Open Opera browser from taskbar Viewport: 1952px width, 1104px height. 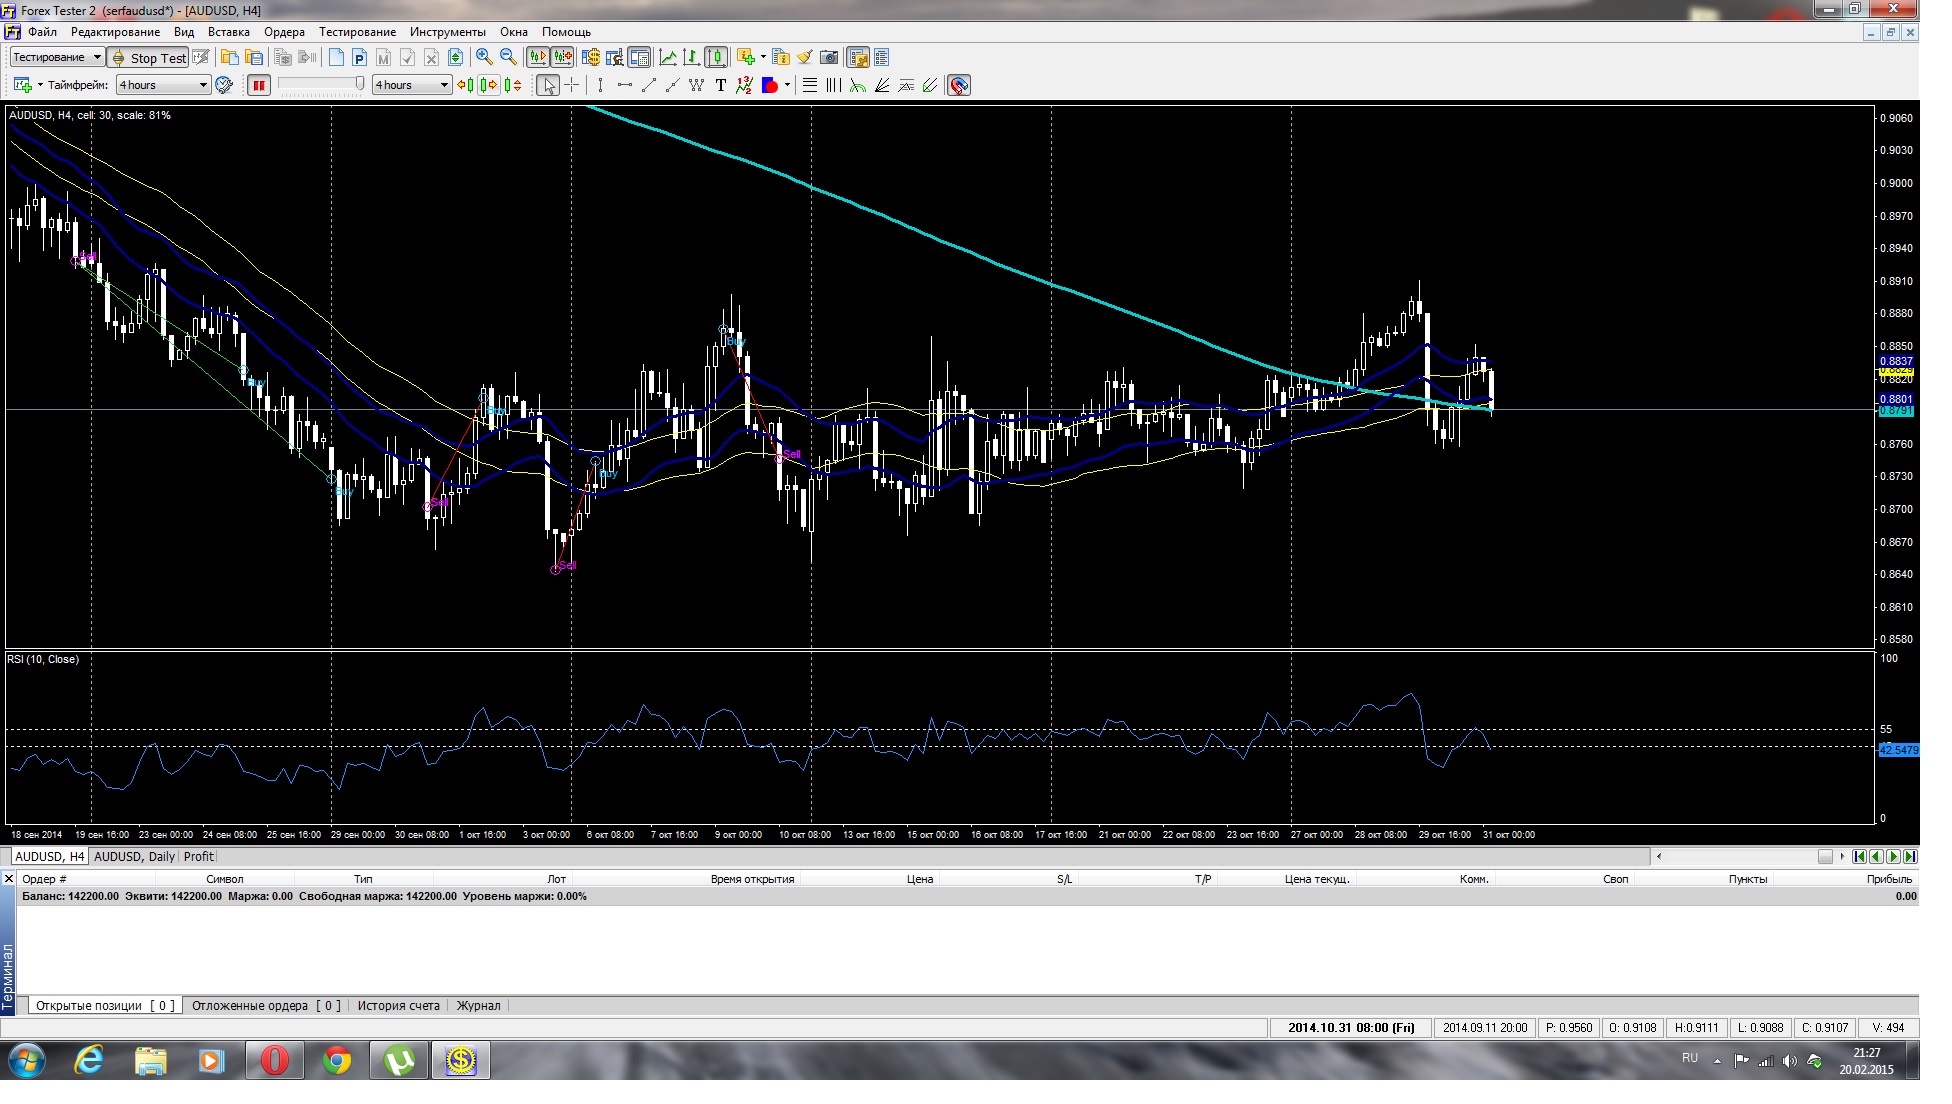tap(274, 1061)
